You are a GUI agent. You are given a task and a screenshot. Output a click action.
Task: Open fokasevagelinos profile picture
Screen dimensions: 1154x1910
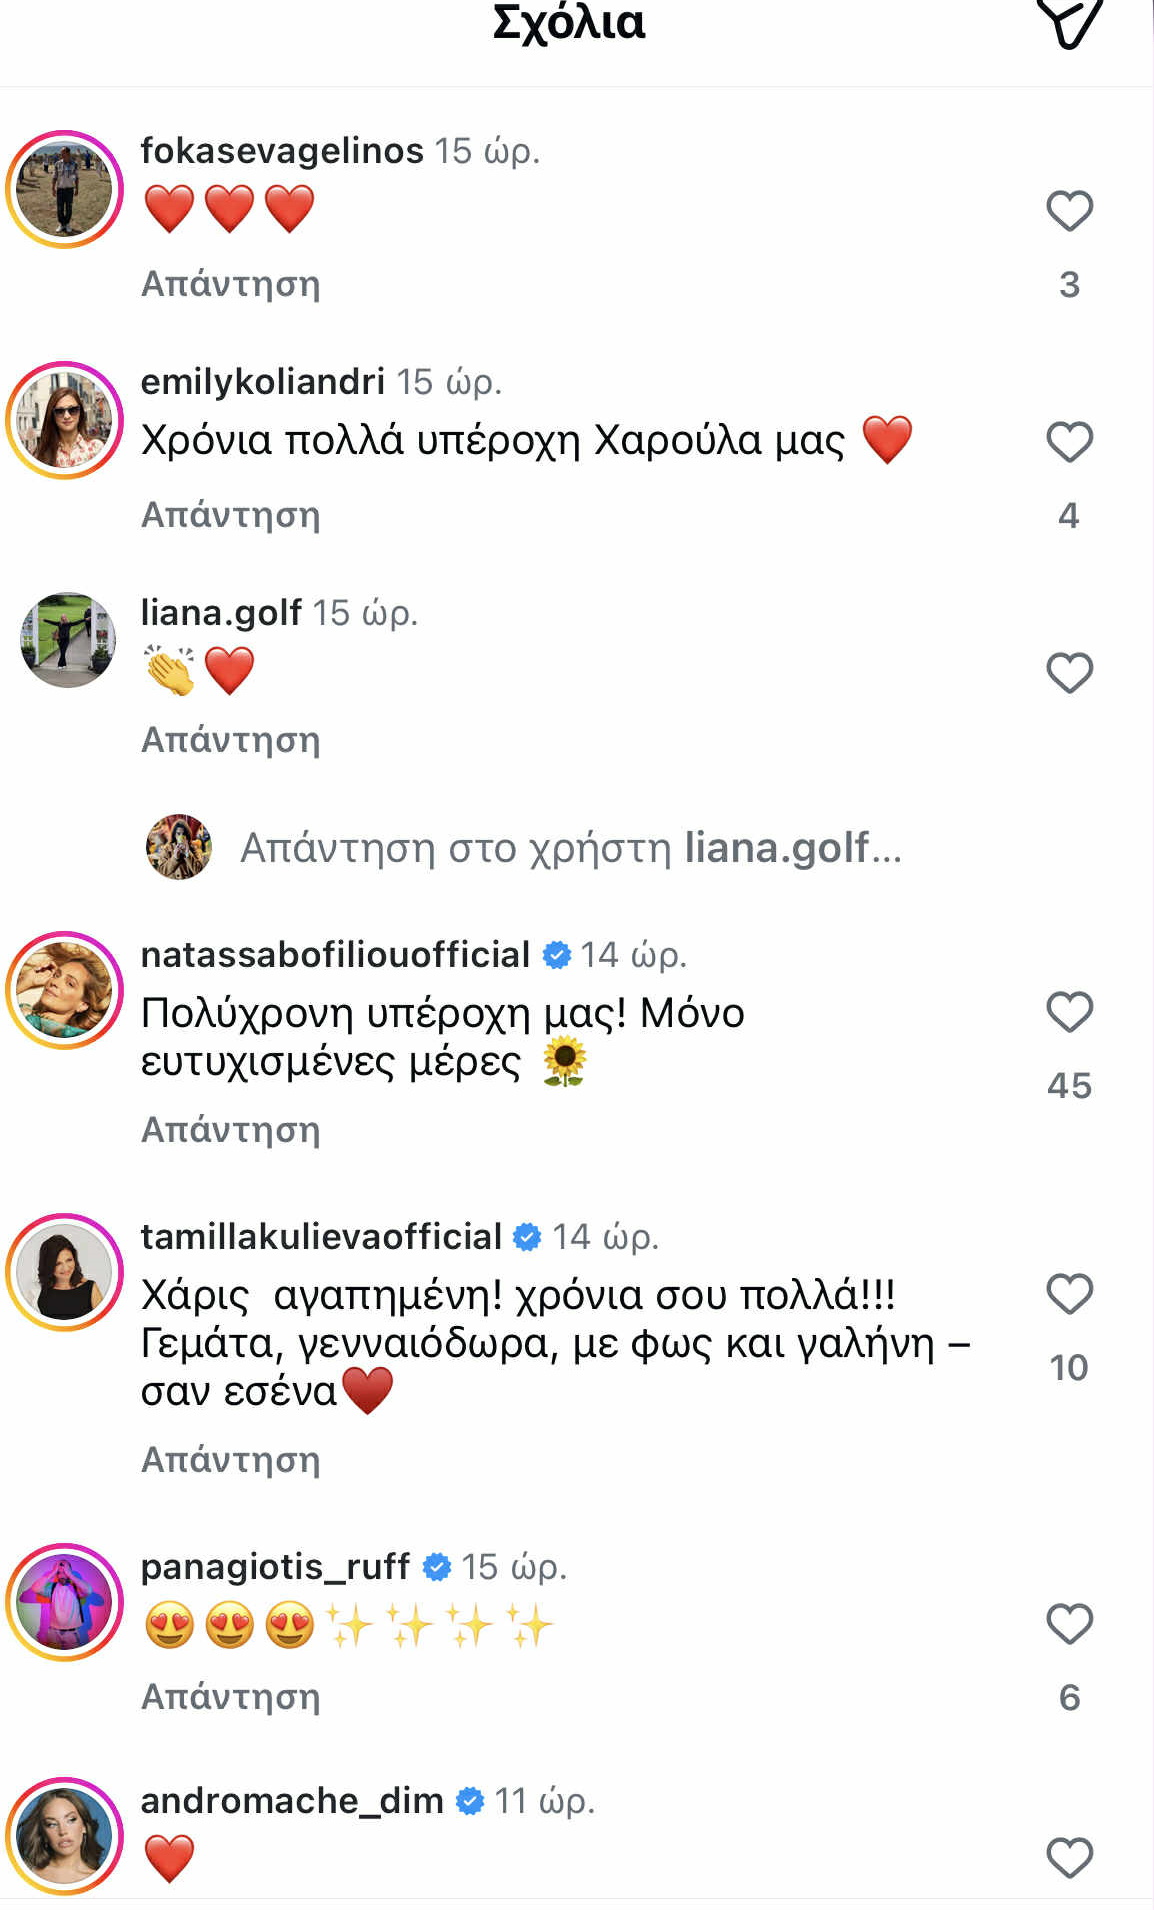[65, 189]
